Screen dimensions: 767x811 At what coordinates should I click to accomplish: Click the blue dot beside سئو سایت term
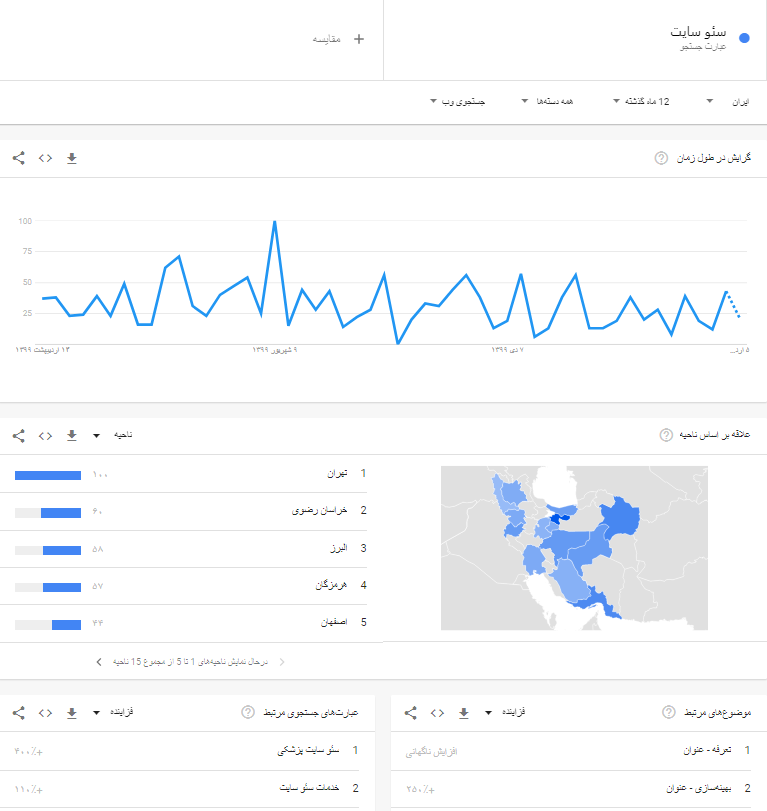click(x=743, y=39)
